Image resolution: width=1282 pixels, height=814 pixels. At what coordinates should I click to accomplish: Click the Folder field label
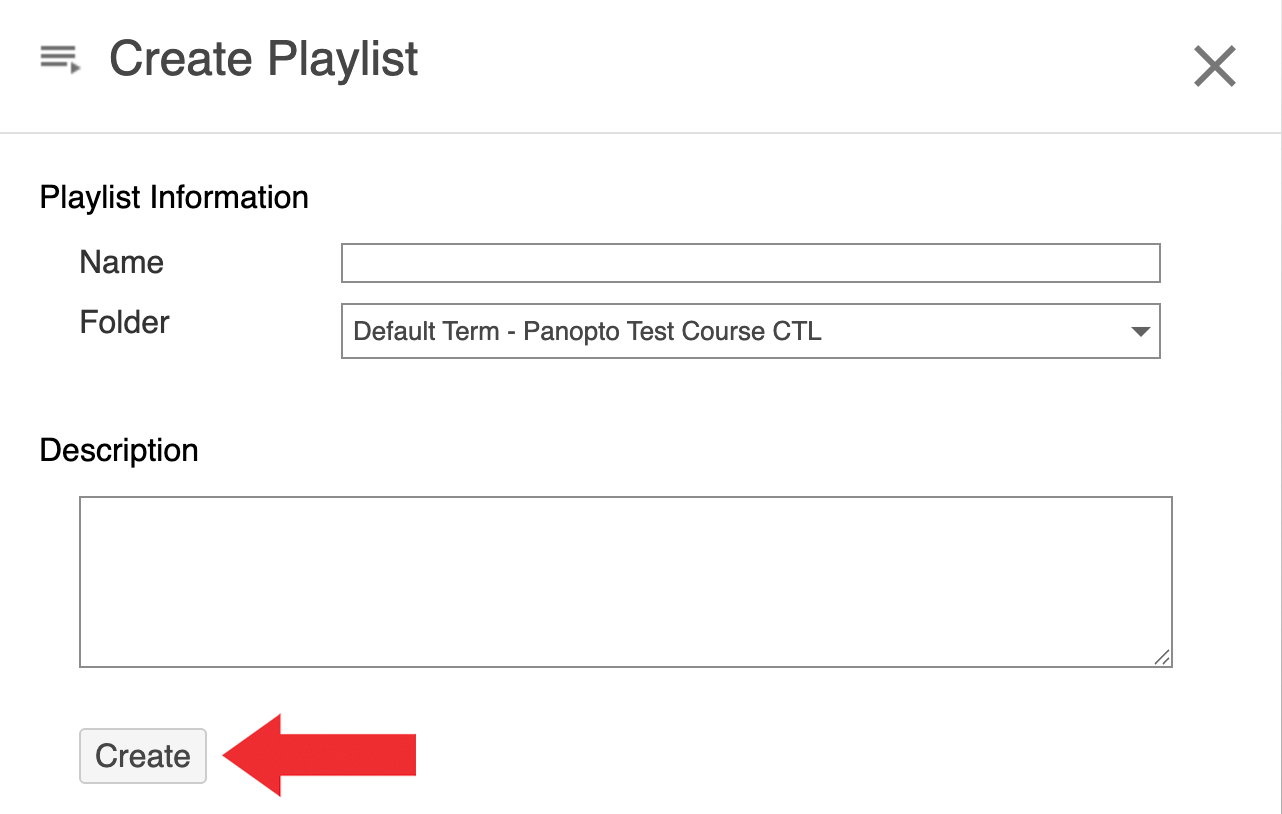click(x=124, y=323)
